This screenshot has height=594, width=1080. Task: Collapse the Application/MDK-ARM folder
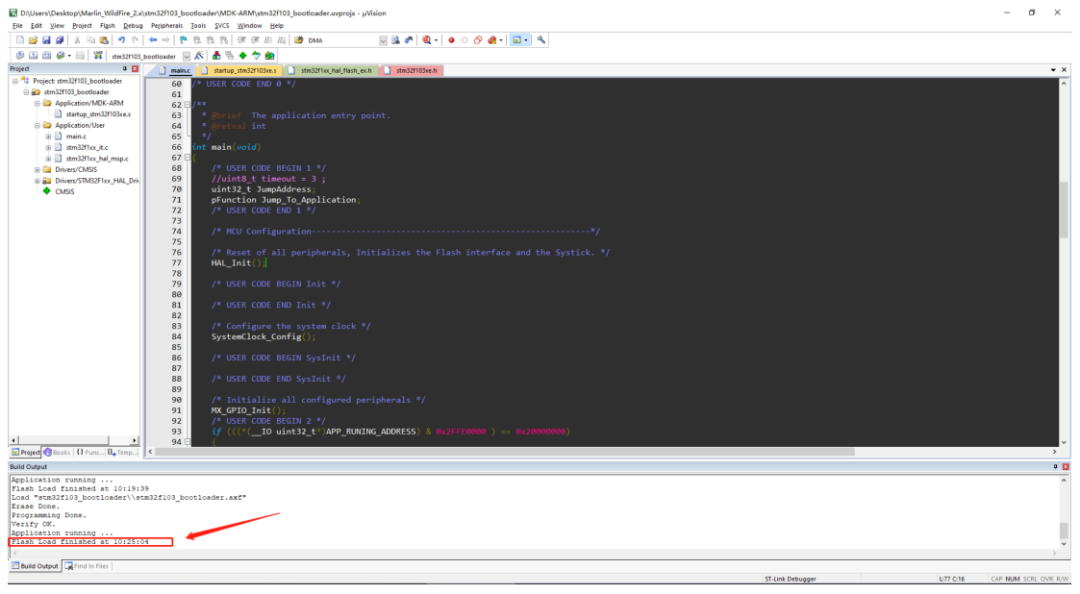coord(37,103)
